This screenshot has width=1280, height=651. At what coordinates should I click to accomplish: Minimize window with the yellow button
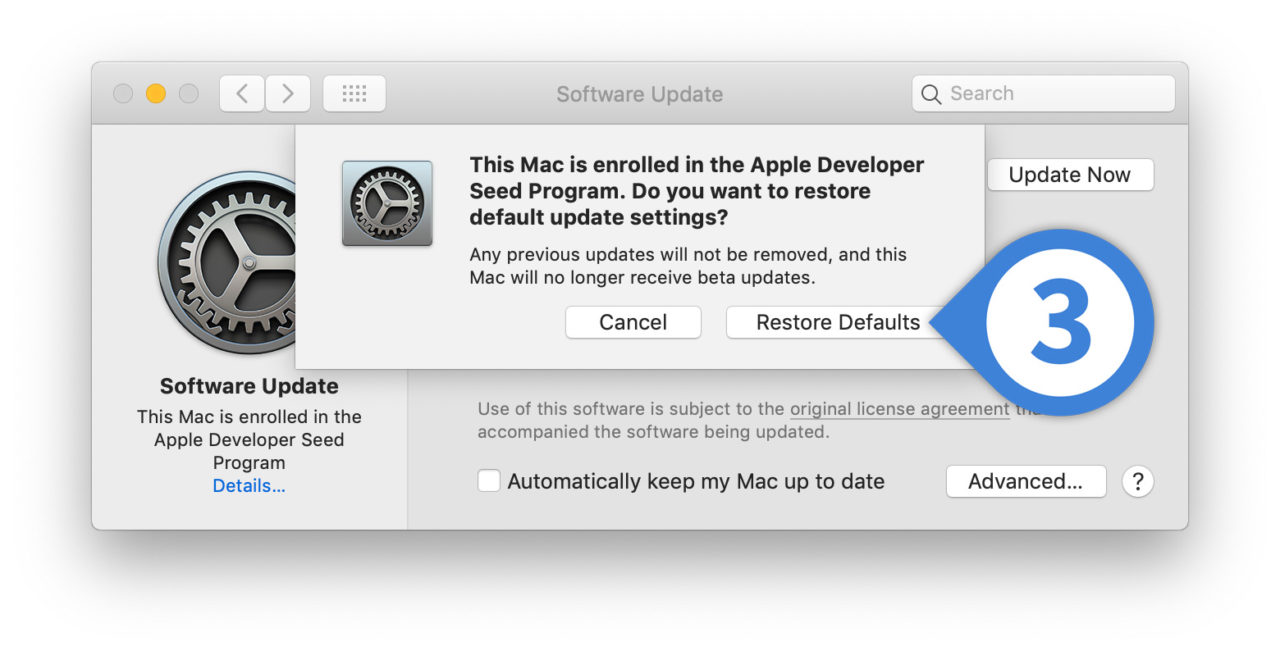point(156,94)
